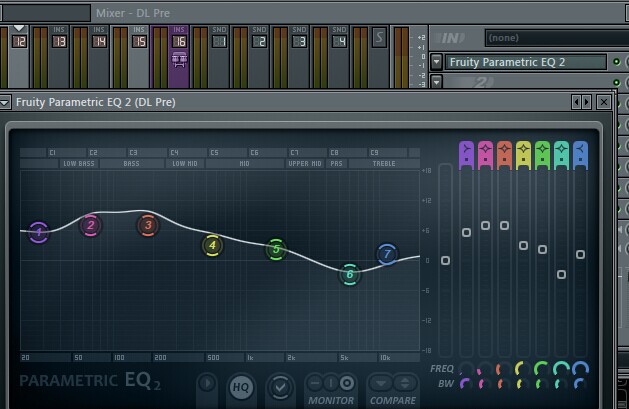Click the green band 5 FREQ knob
629x409 pixels.
coord(542,369)
